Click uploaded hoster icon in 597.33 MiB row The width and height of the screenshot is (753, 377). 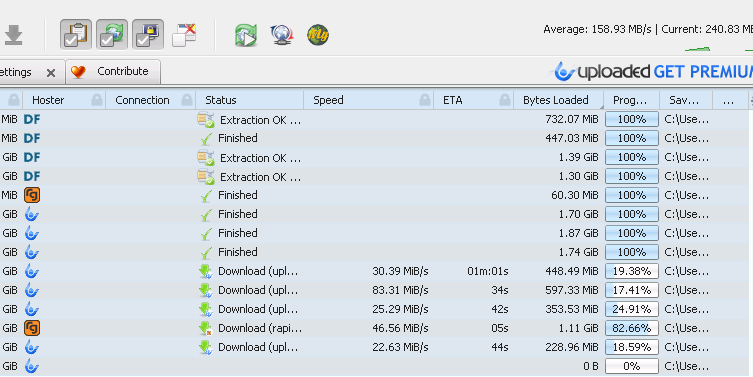32,290
